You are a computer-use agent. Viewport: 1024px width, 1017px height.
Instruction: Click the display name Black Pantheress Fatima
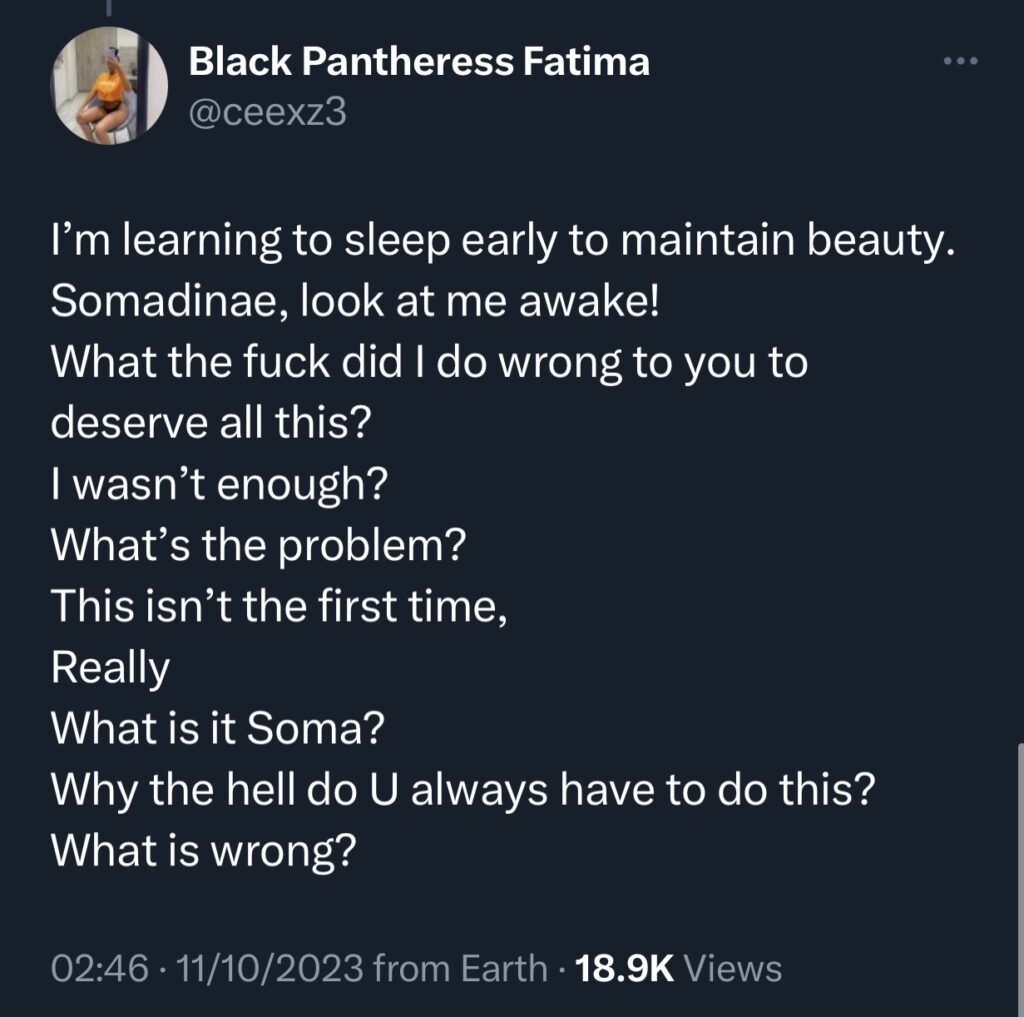click(419, 59)
